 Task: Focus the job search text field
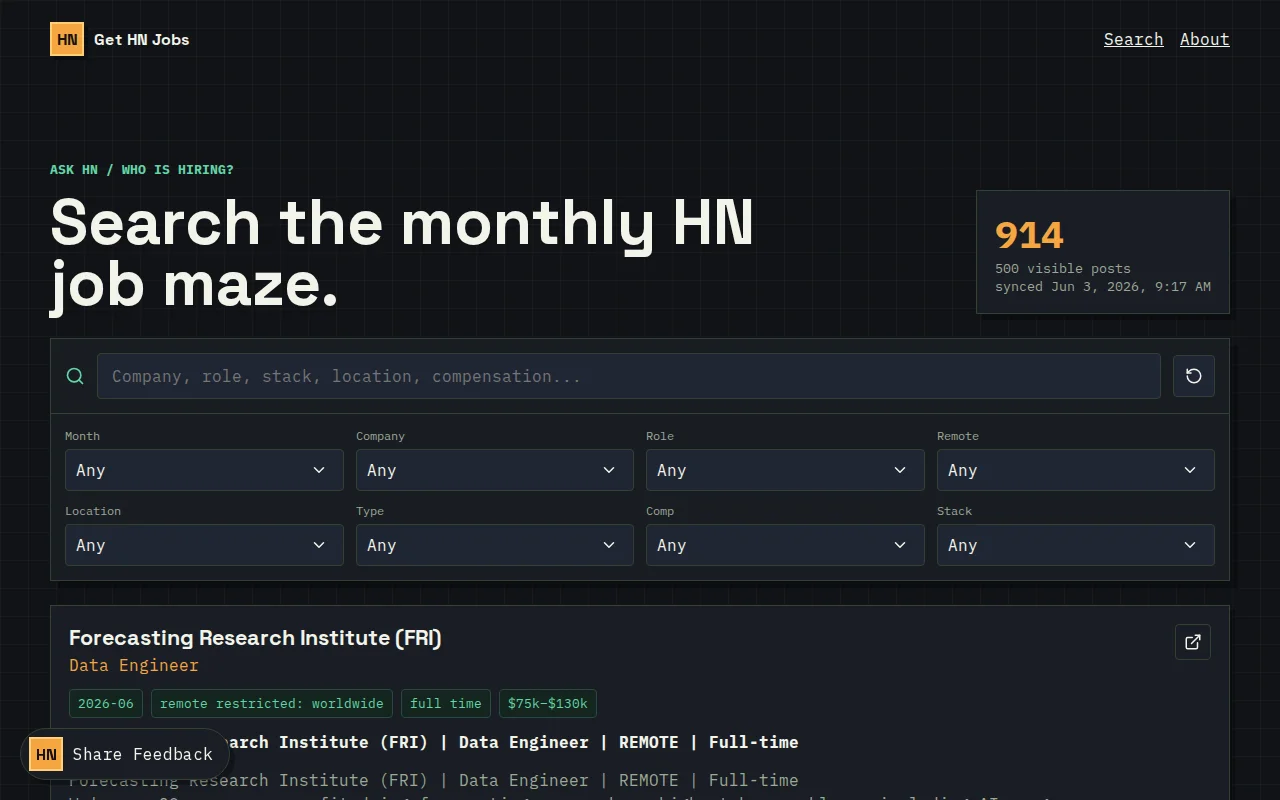coord(629,376)
